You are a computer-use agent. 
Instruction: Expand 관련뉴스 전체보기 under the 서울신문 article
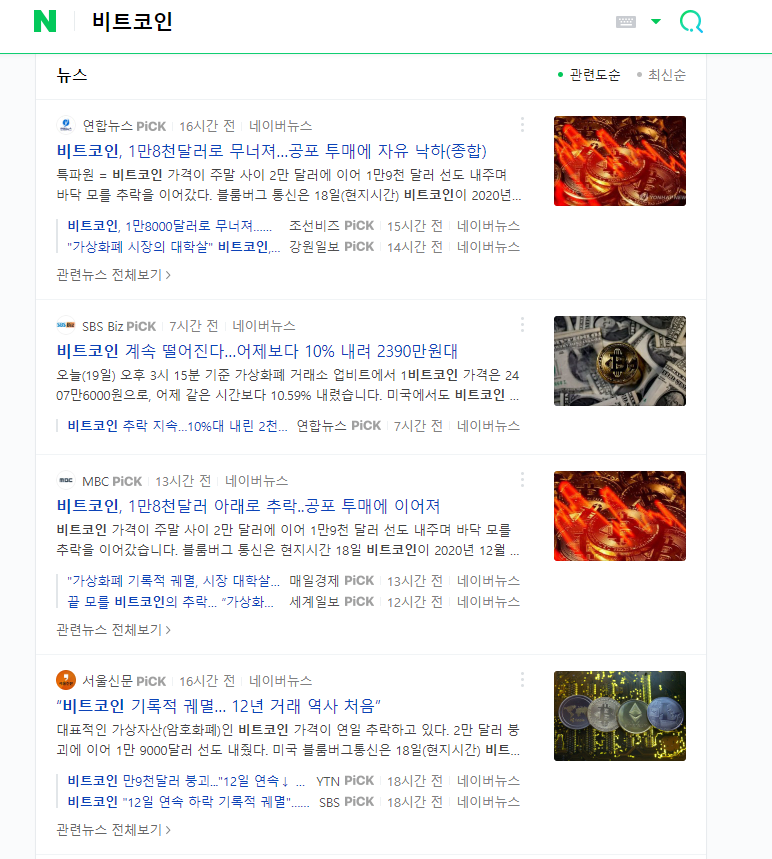coord(113,829)
